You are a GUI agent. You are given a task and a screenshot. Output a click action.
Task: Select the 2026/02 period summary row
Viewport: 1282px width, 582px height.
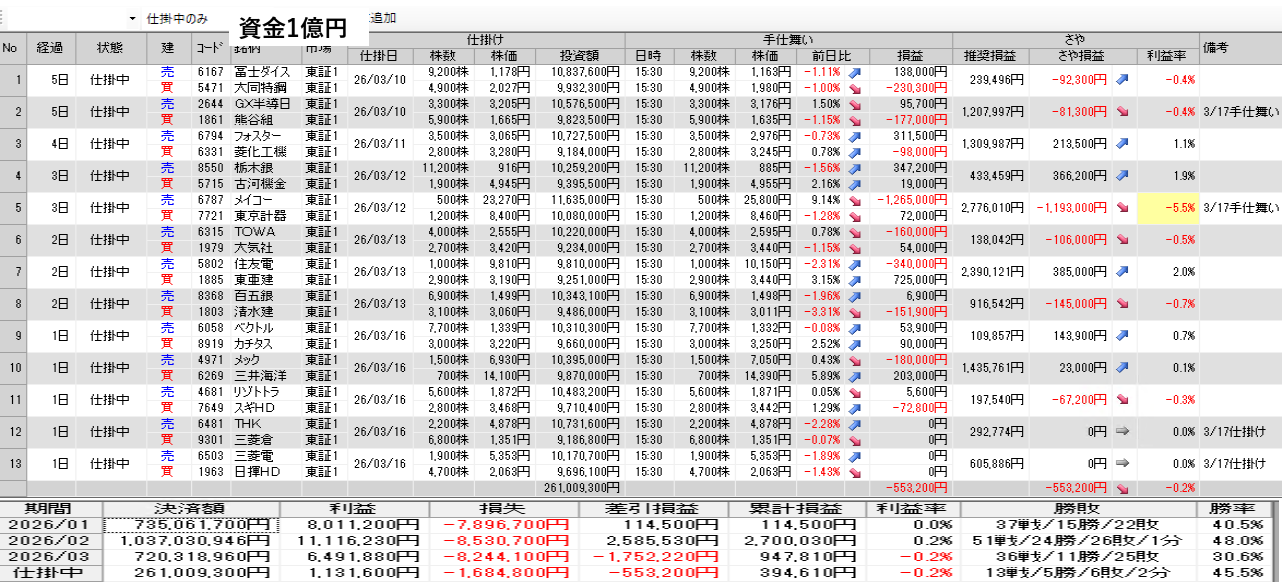(50, 542)
